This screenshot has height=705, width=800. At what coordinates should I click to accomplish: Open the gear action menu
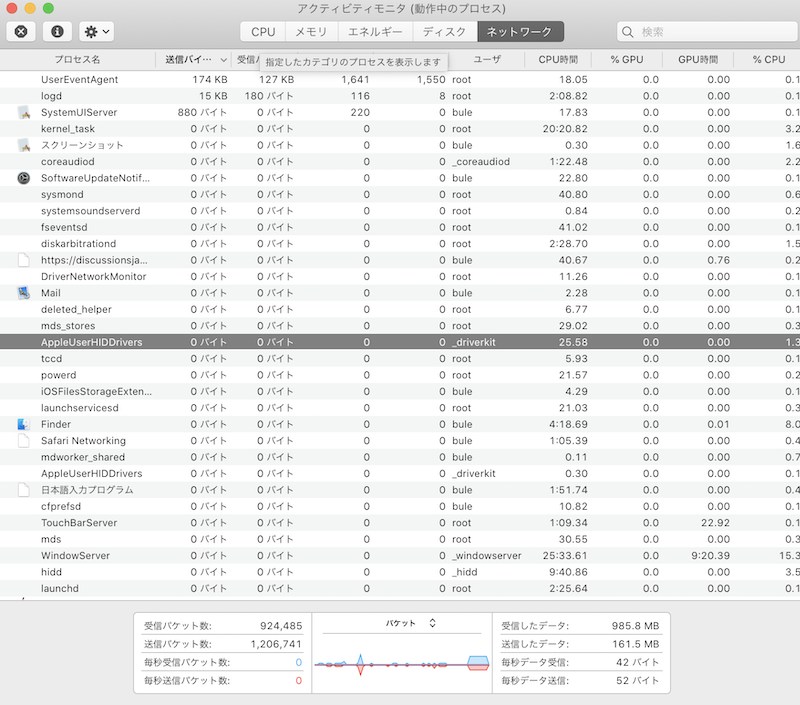click(96, 32)
